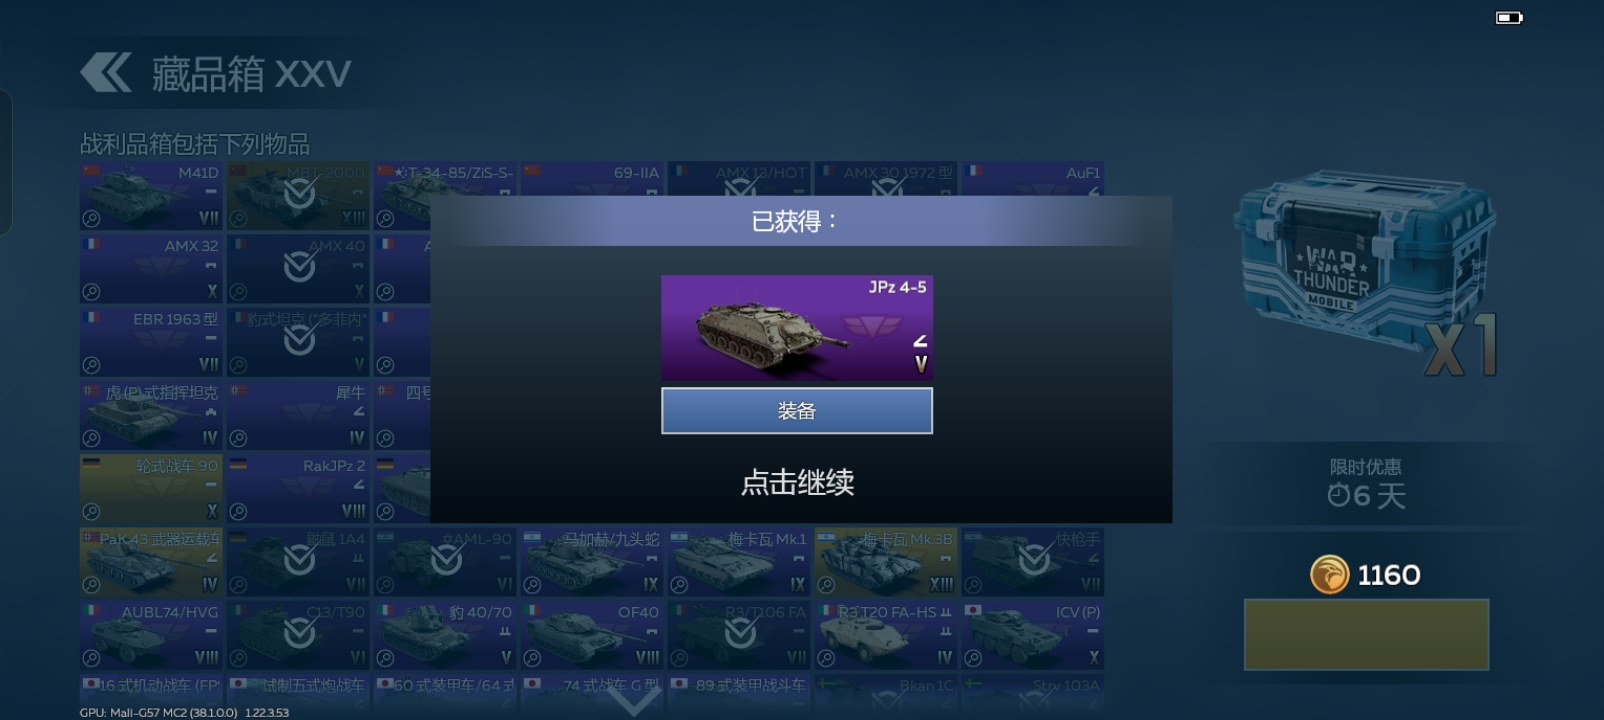1604x720 pixels.
Task: Select the JPz 4-5 reward thumbnail
Action: click(797, 327)
